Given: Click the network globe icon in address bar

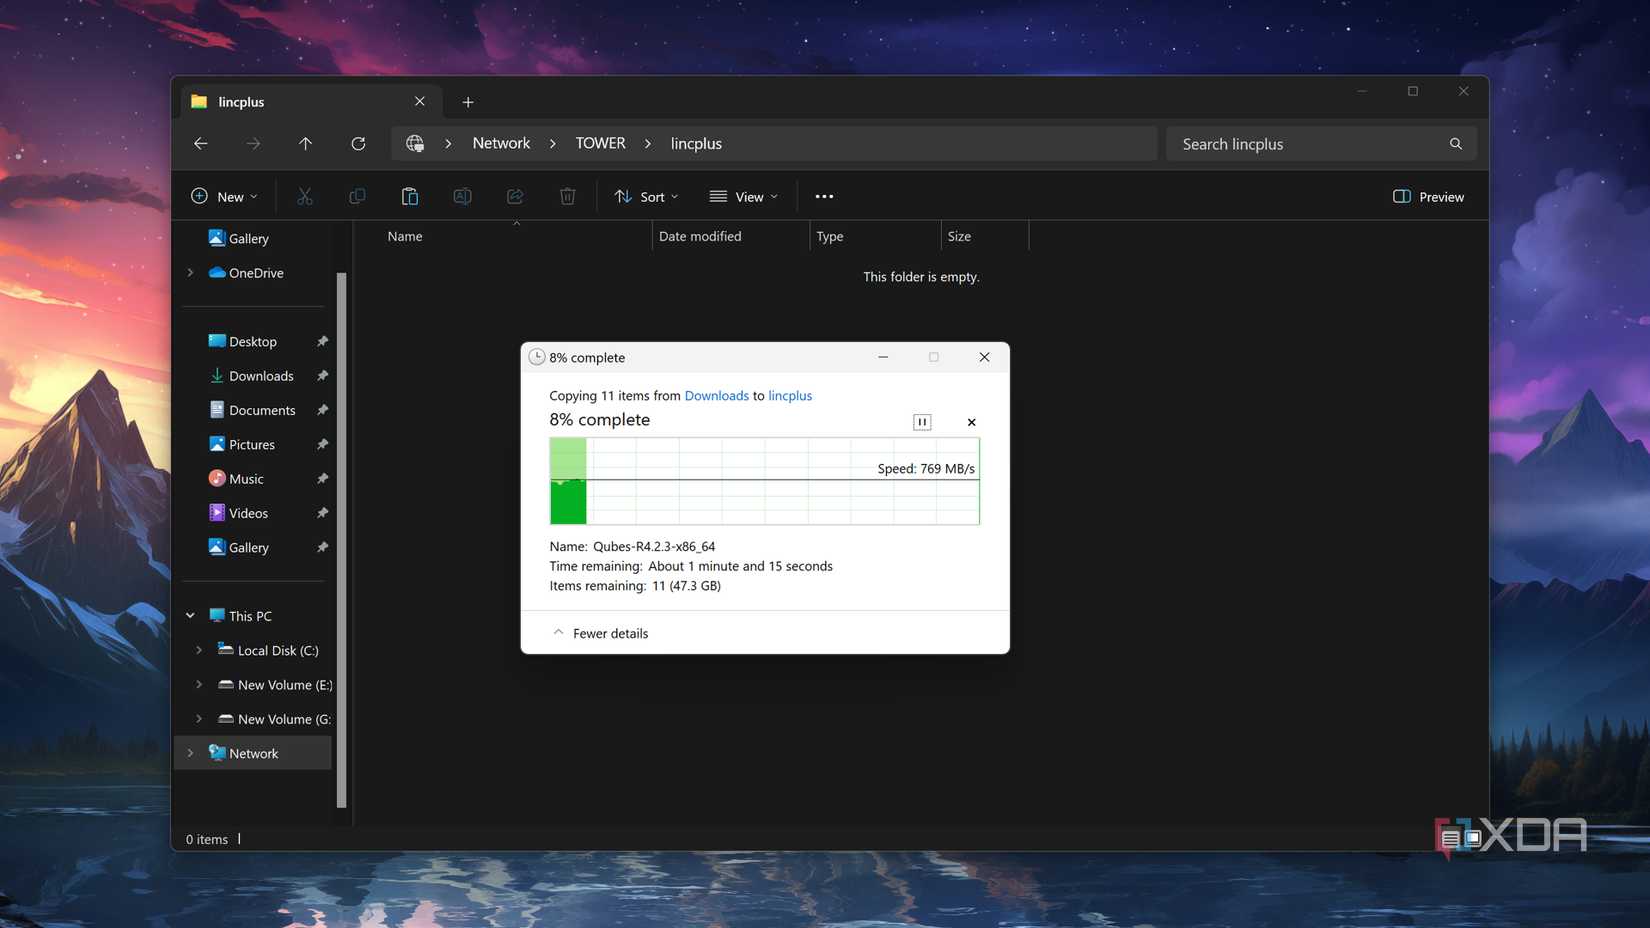Looking at the screenshot, I should [x=415, y=144].
